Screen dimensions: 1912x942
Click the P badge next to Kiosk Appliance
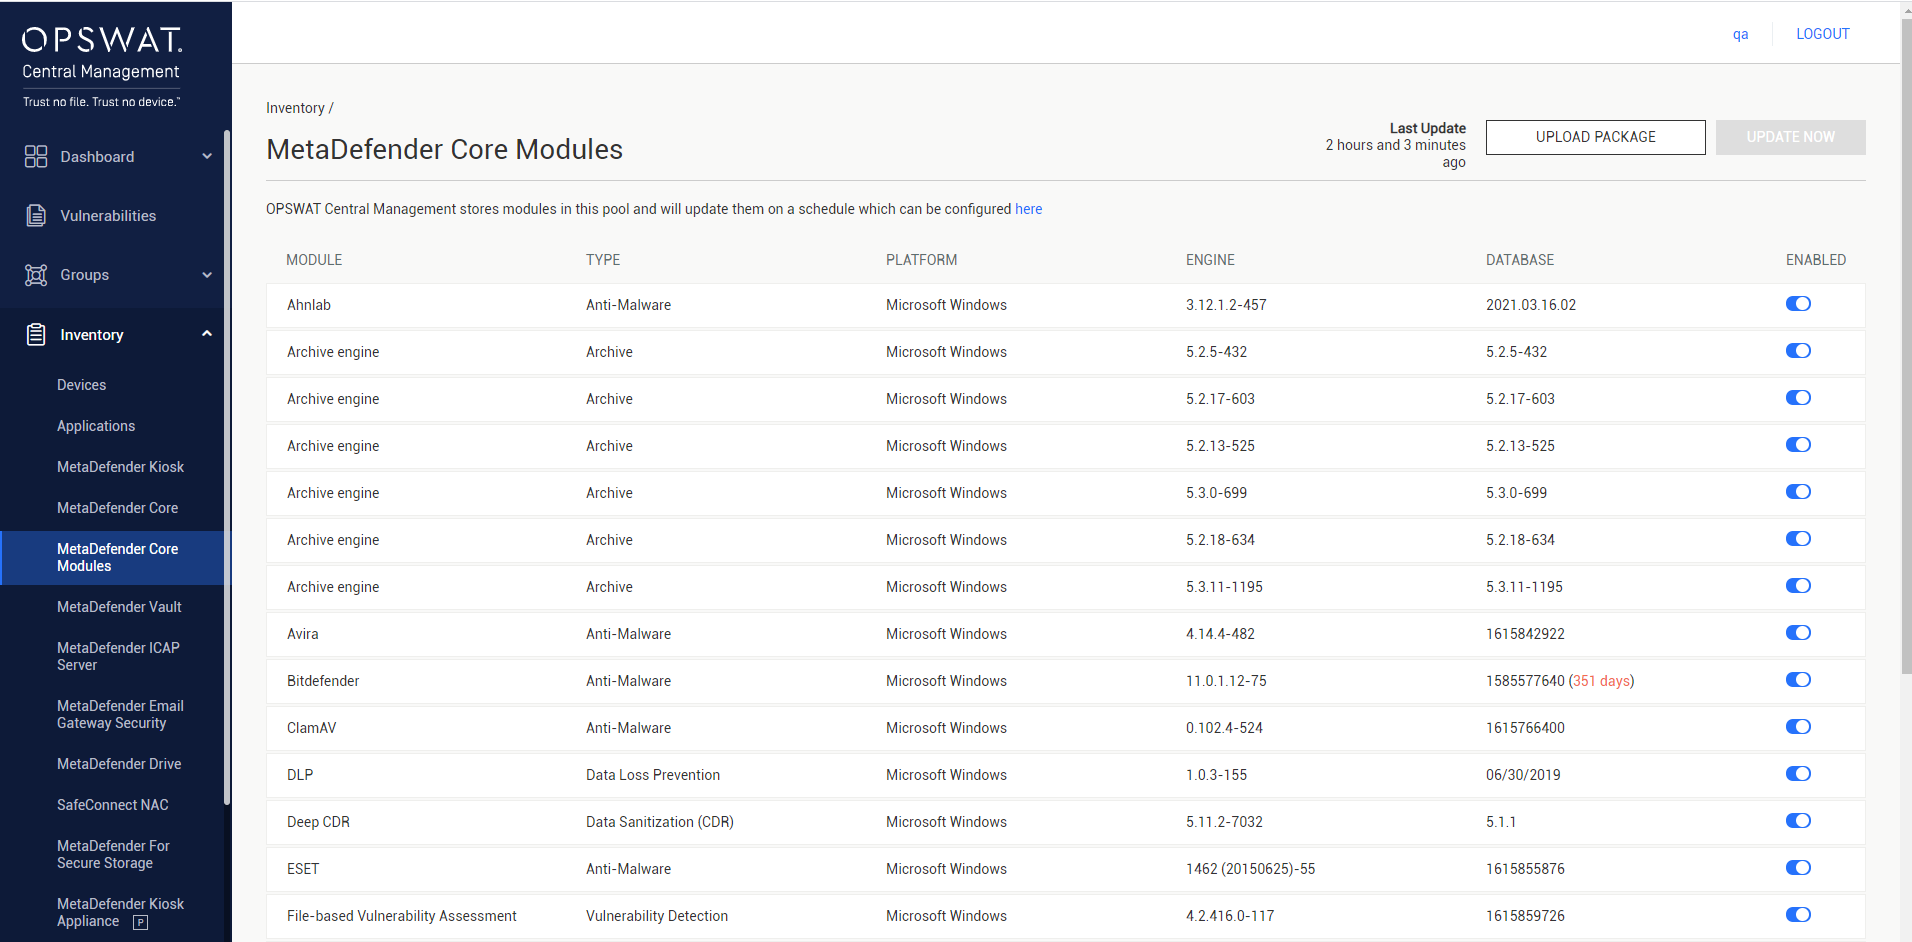pos(141,922)
